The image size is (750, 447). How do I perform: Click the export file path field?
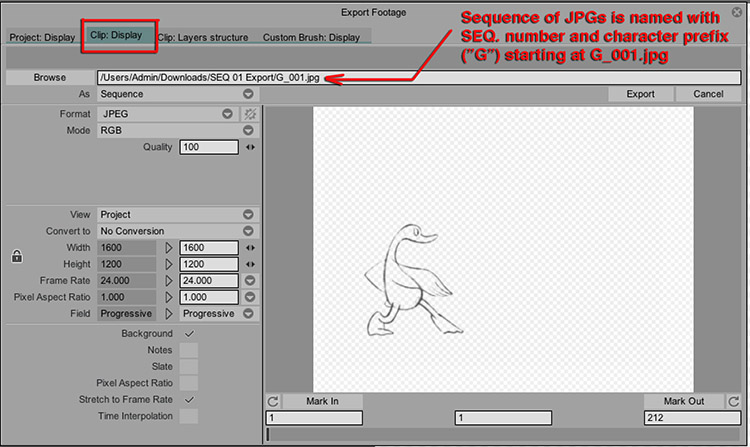[419, 77]
